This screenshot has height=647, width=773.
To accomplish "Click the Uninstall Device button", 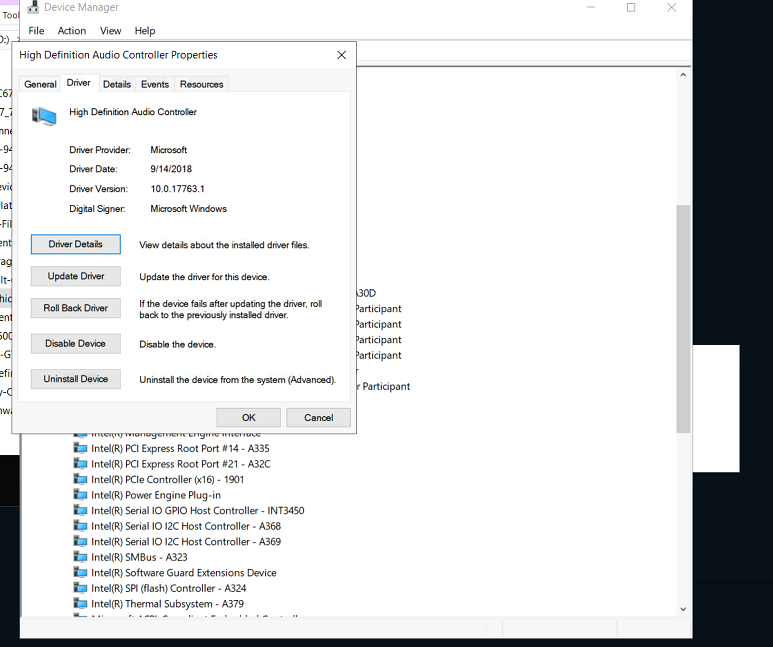I will tap(75, 379).
